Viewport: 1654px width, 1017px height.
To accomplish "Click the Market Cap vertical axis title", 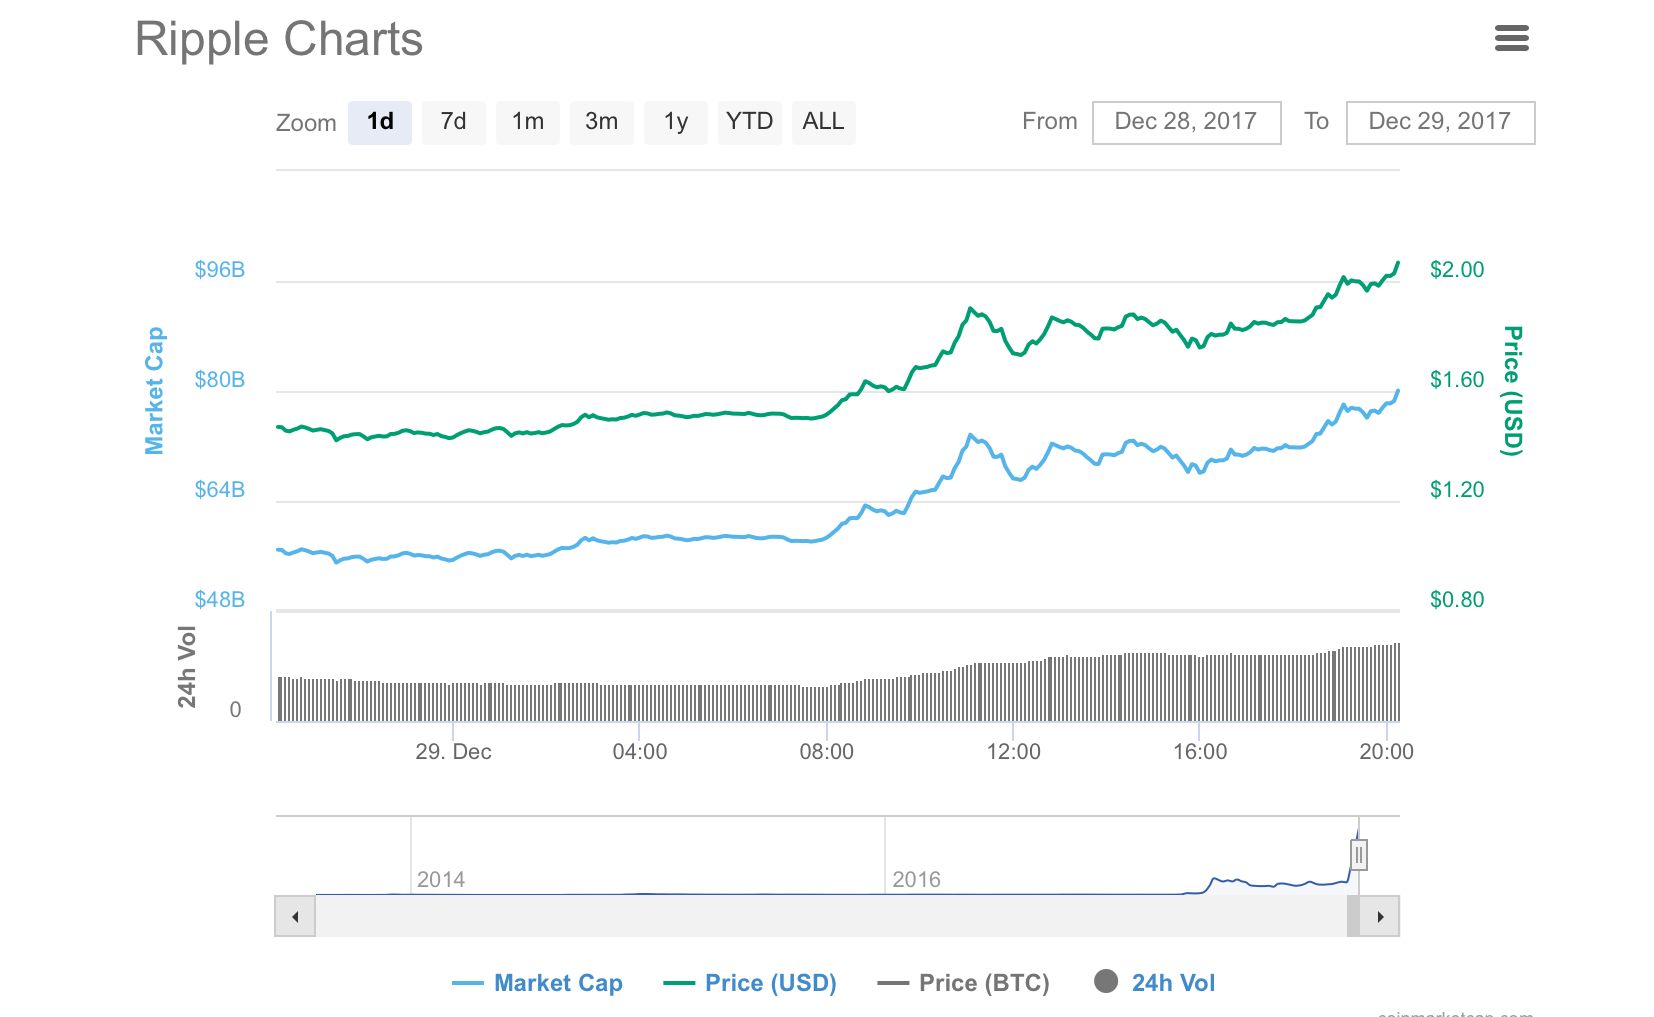I will (154, 390).
